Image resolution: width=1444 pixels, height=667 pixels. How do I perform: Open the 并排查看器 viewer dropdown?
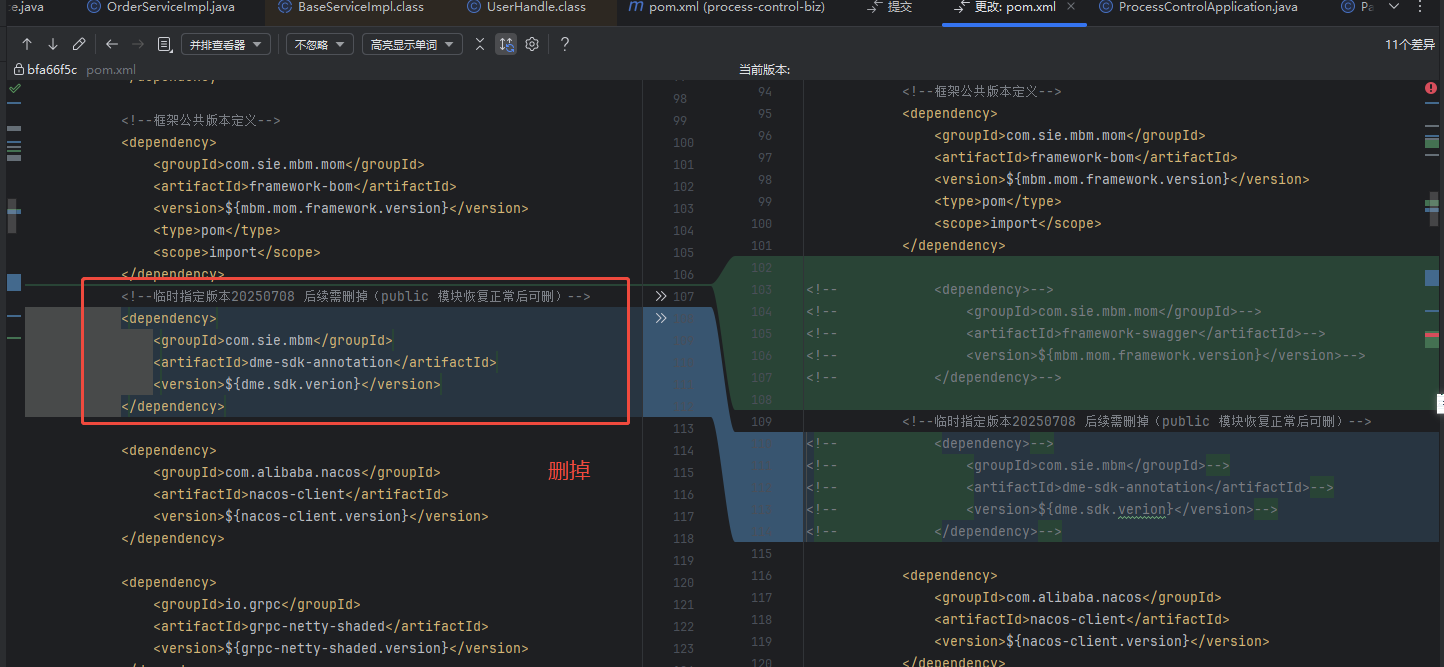(x=226, y=44)
